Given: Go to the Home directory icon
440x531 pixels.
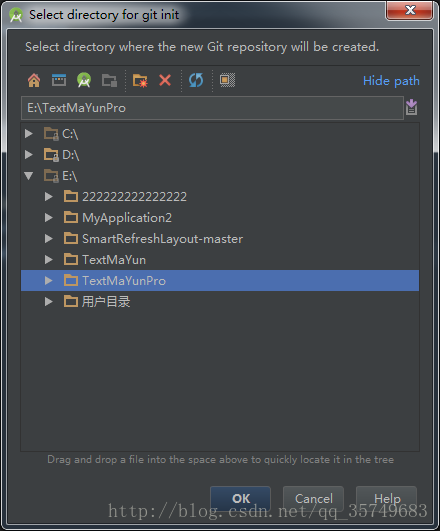Looking at the screenshot, I should point(34,80).
